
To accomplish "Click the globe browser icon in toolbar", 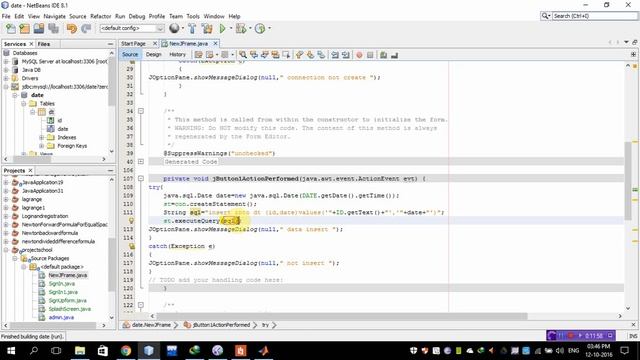I will (174, 28).
